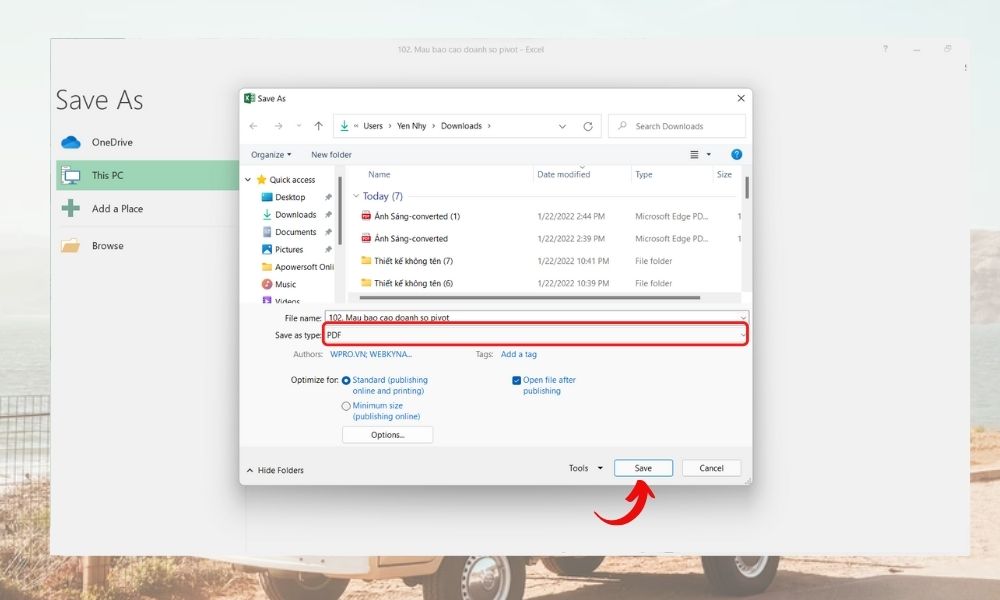The width and height of the screenshot is (1000, 600).
Task: Click the Cancel button
Action: coord(711,468)
